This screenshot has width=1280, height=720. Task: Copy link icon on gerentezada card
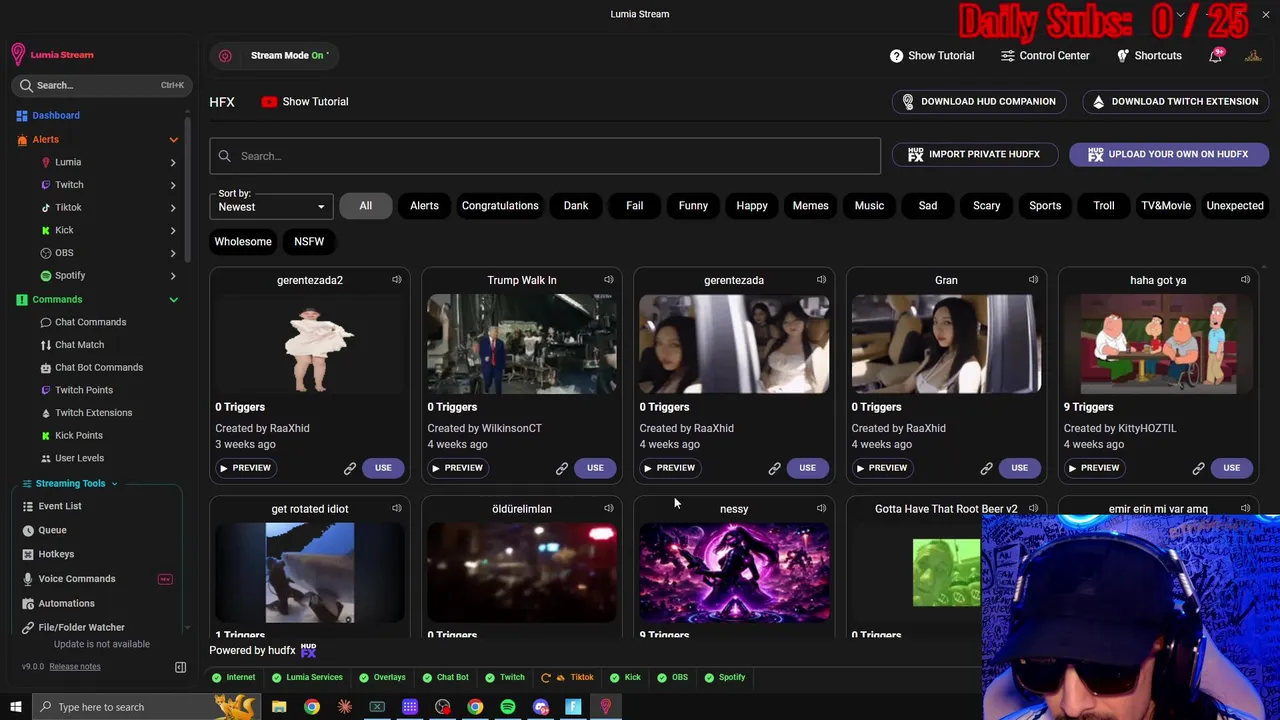pos(774,468)
